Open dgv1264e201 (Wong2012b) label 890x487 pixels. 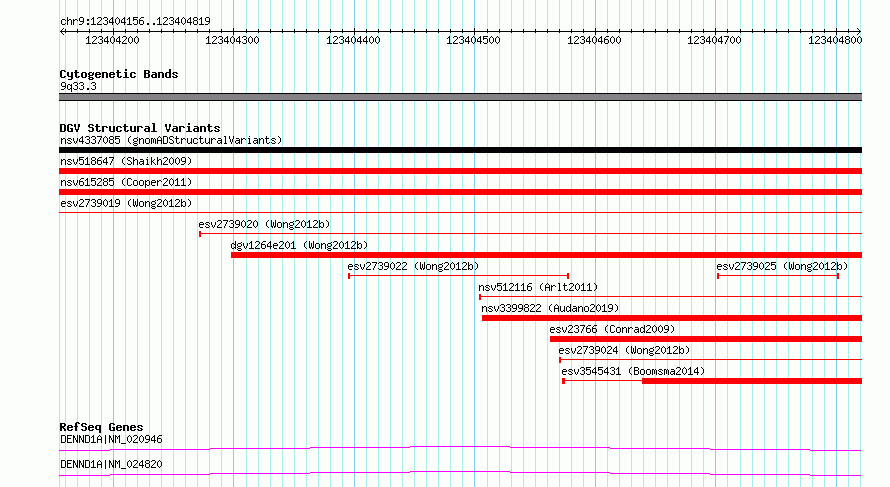pos(299,245)
